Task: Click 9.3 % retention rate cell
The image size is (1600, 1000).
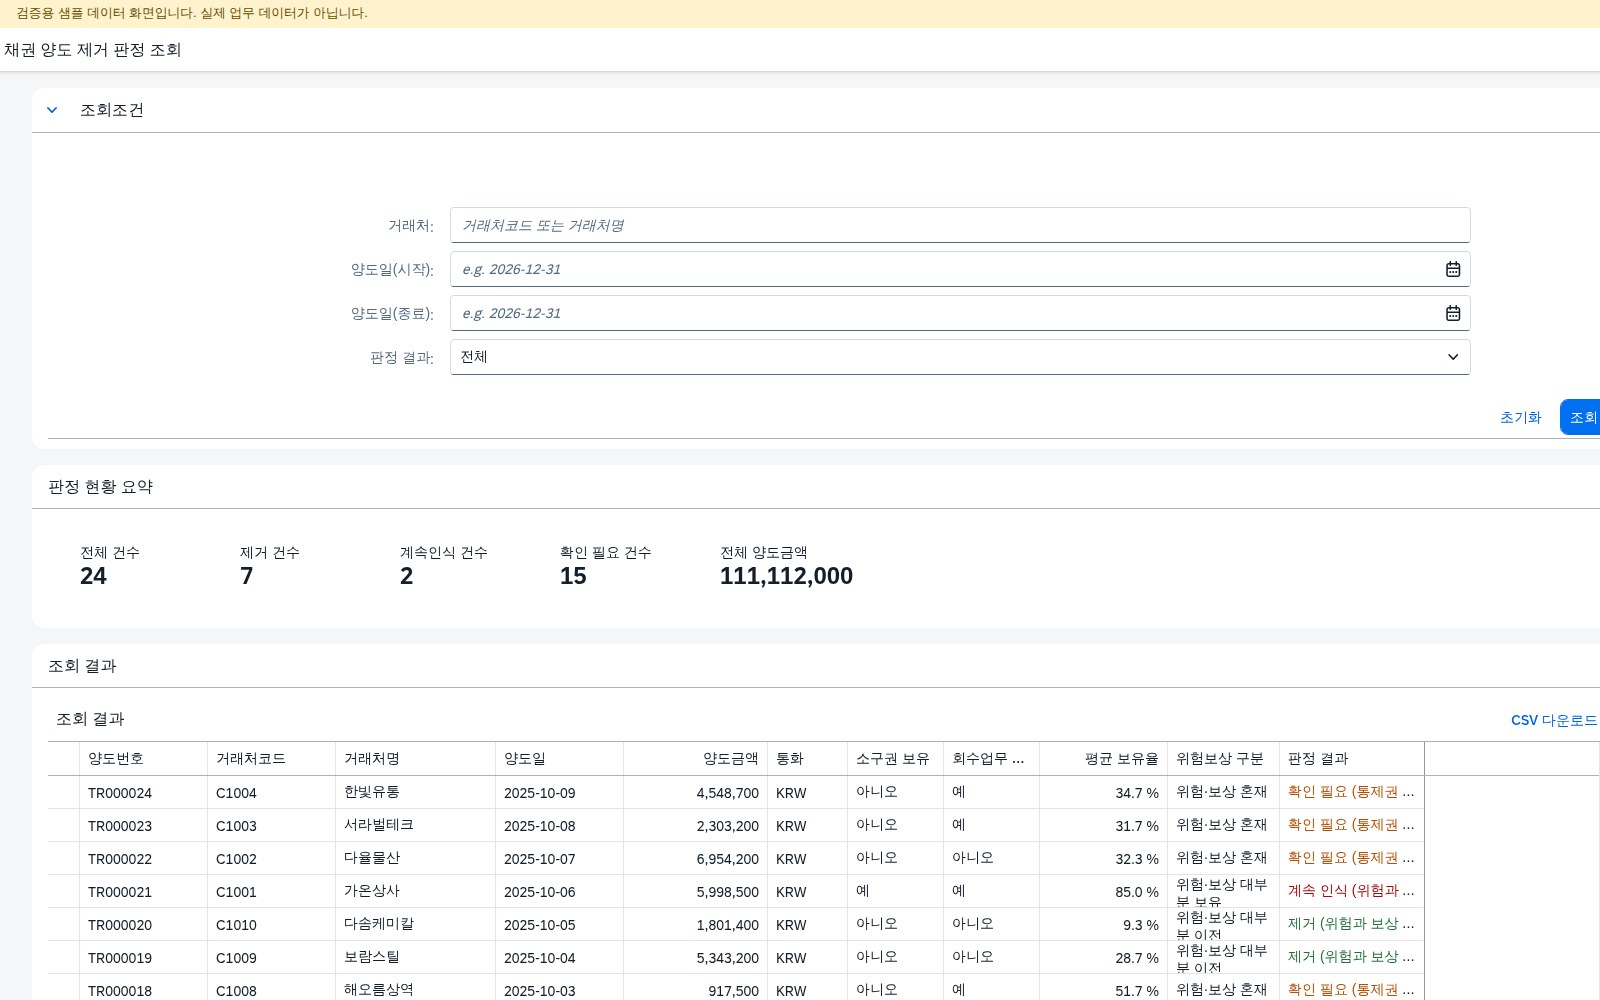Action: click(1141, 925)
